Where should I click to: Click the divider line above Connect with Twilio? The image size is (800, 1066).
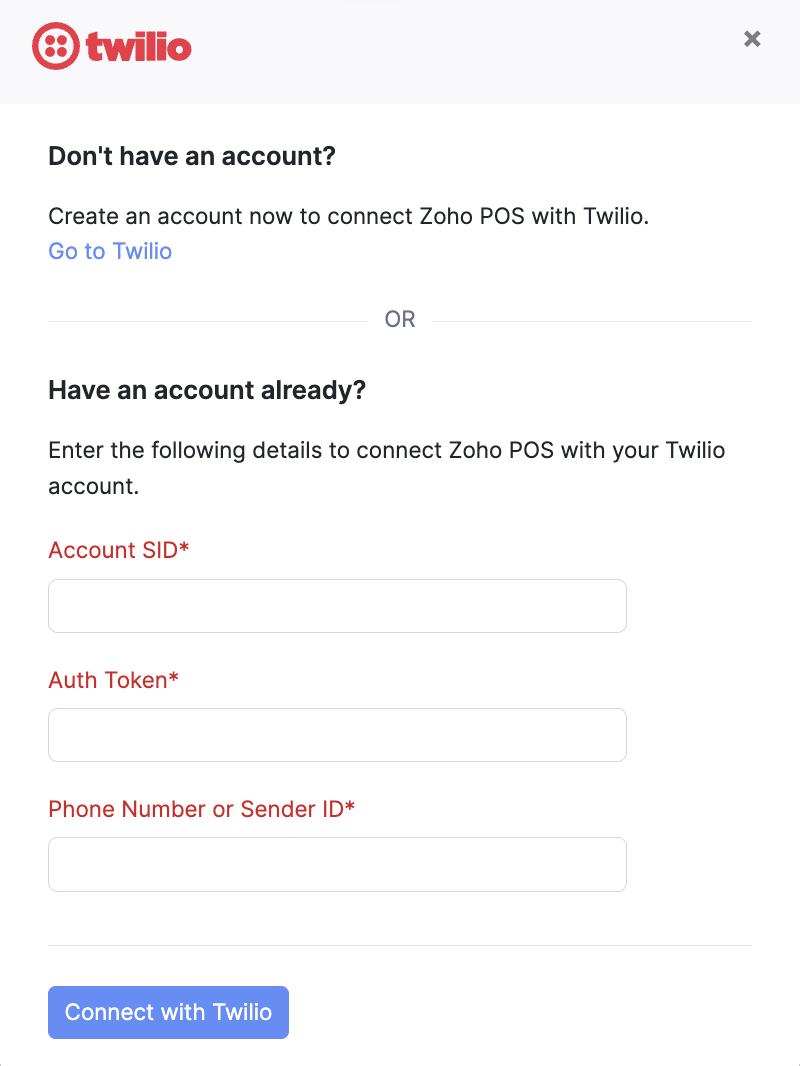point(400,945)
